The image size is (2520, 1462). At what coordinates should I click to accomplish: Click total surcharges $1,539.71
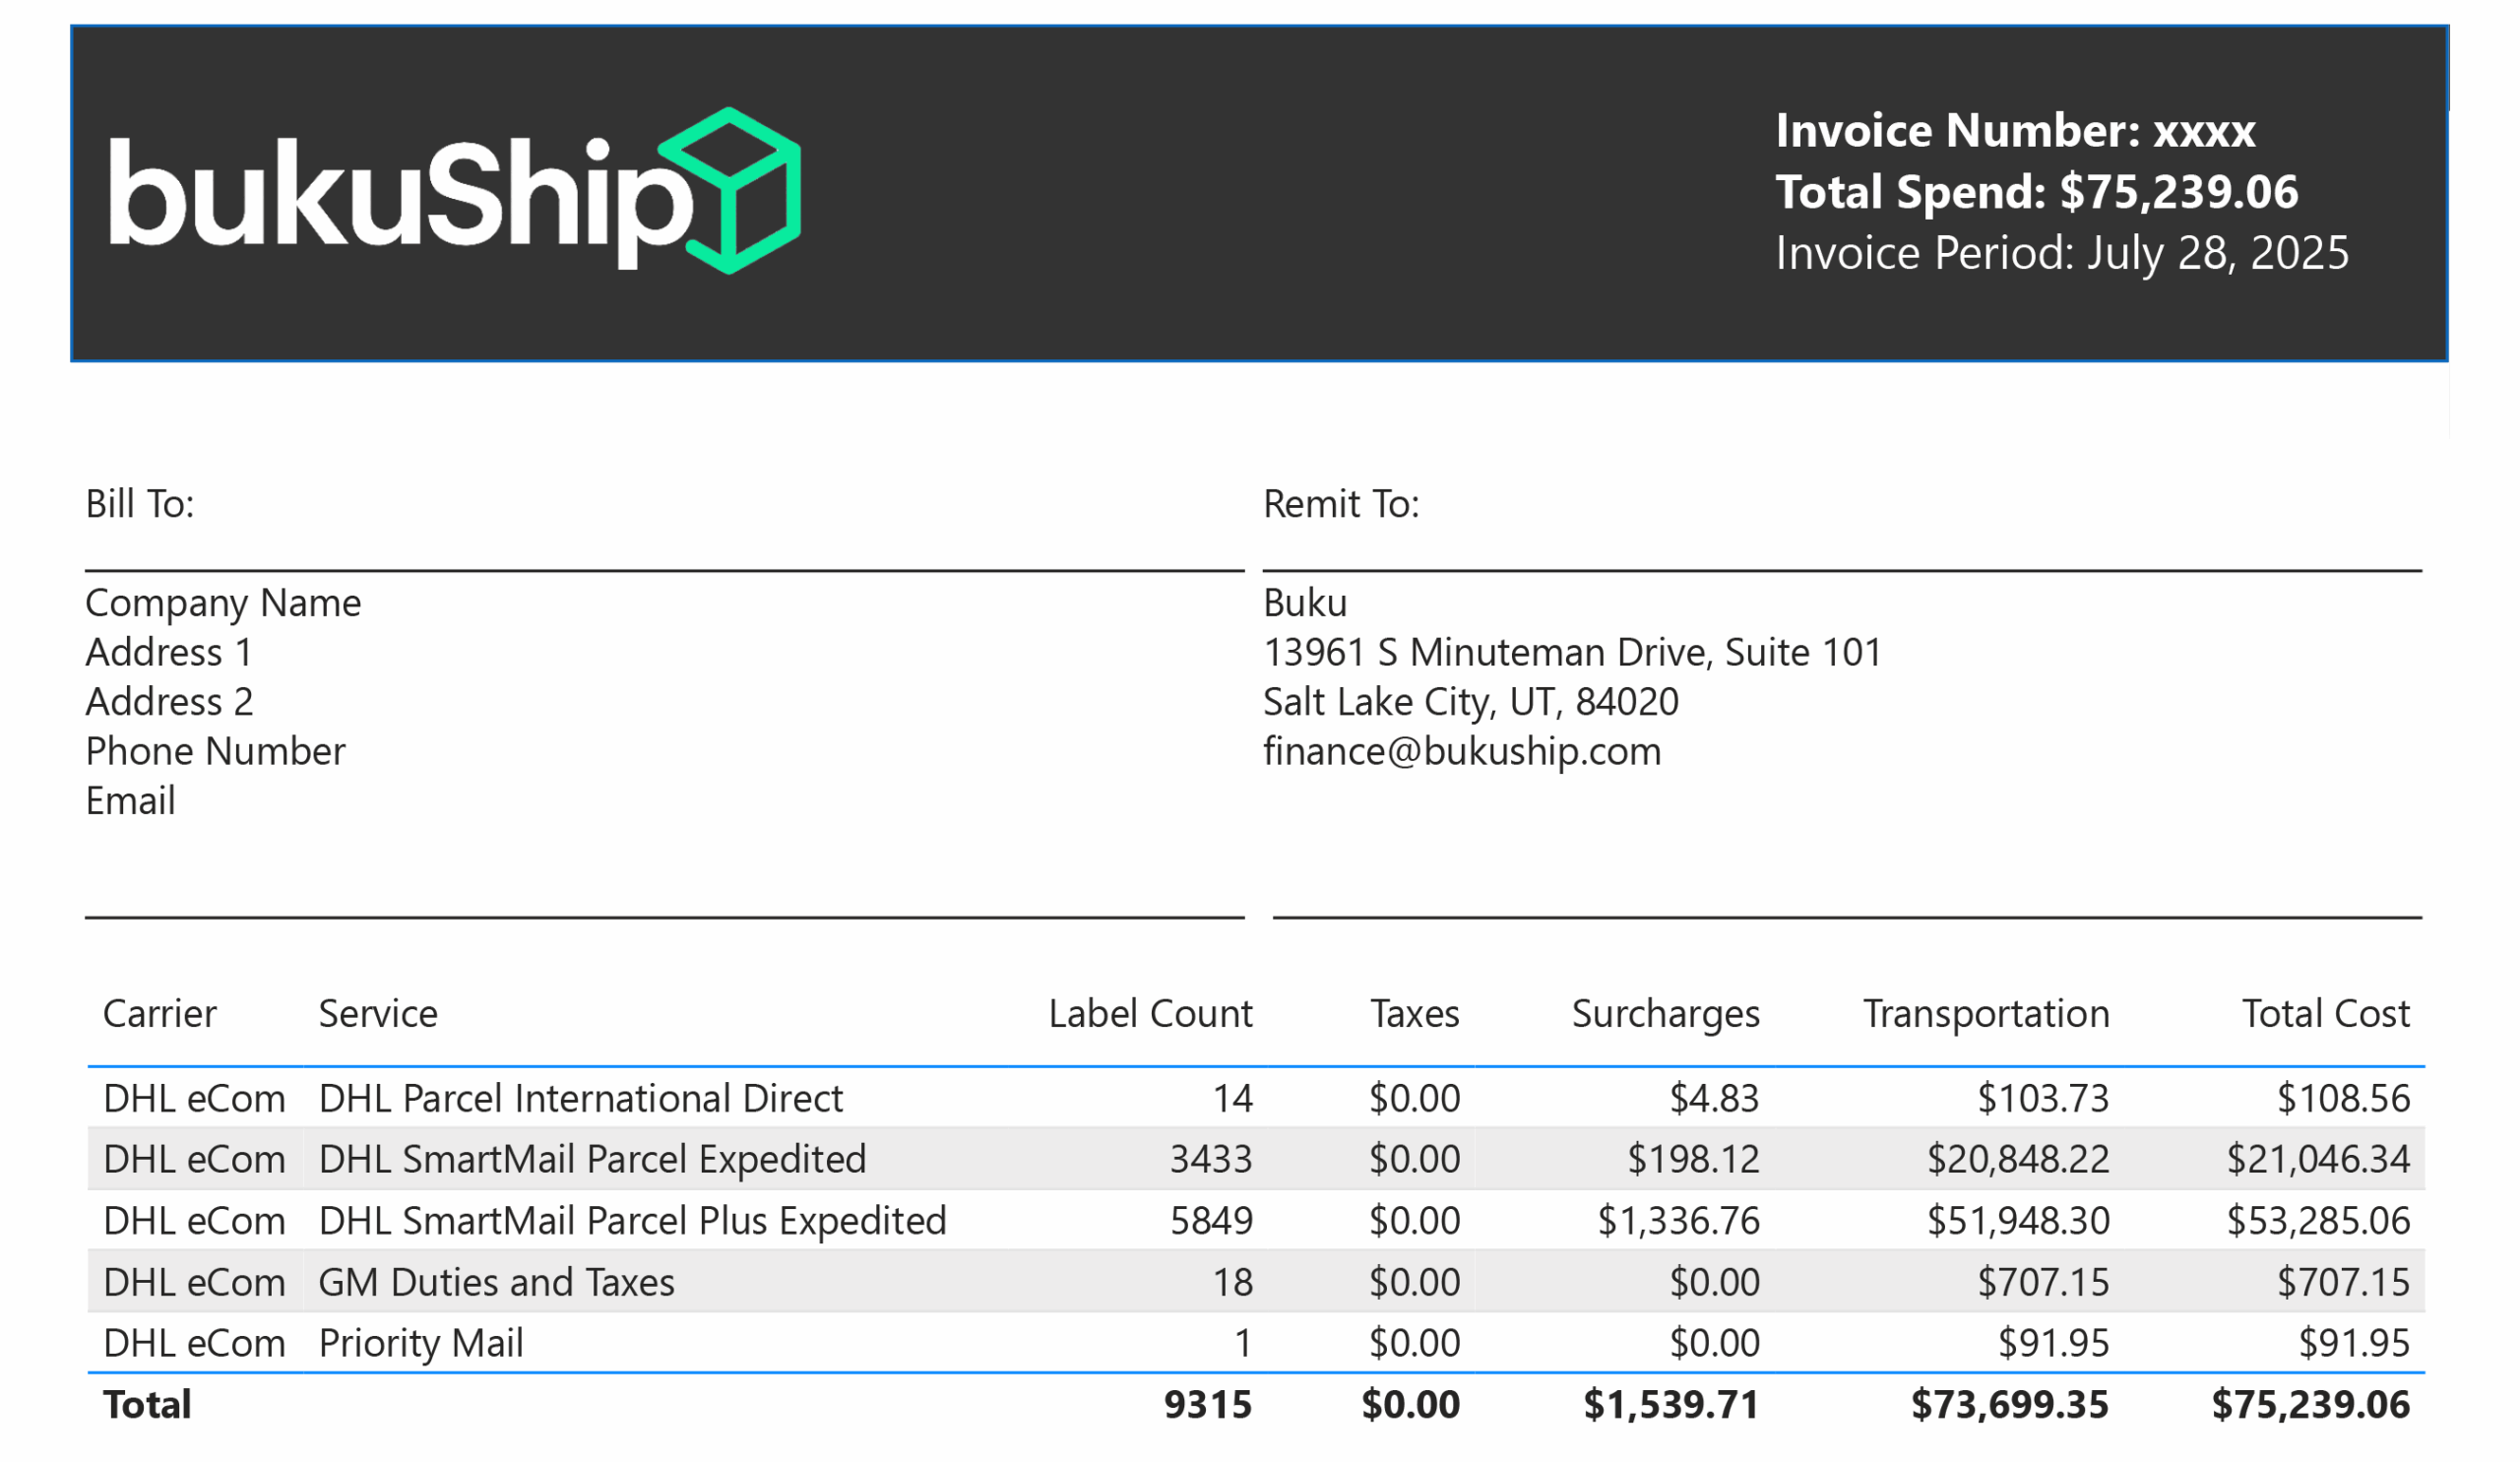coord(1671,1406)
